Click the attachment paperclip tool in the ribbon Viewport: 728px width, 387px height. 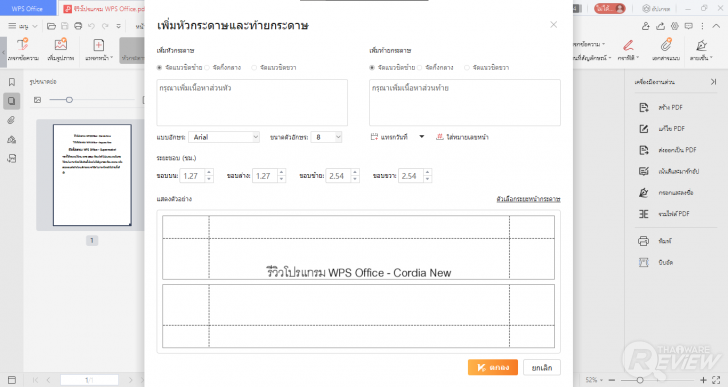point(666,50)
